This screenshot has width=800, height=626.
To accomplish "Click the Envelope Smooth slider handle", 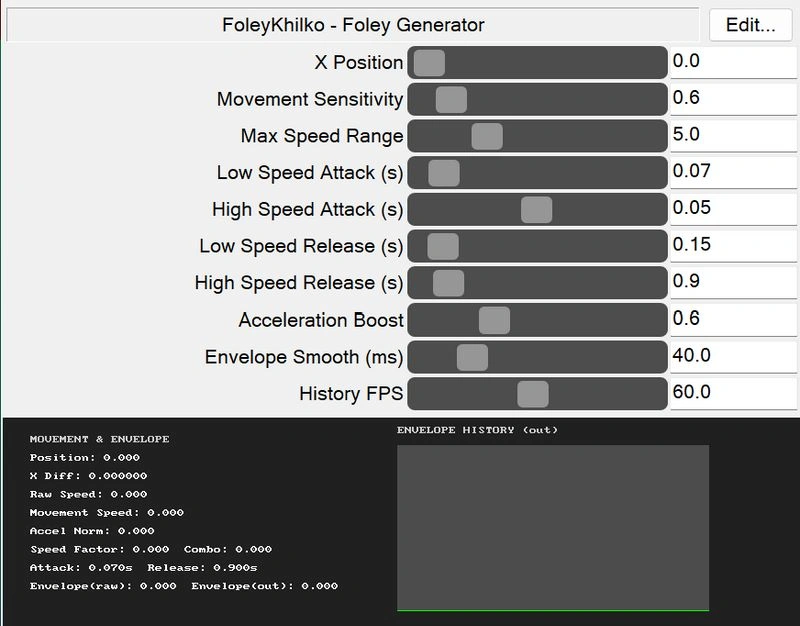I will pyautogui.click(x=472, y=357).
